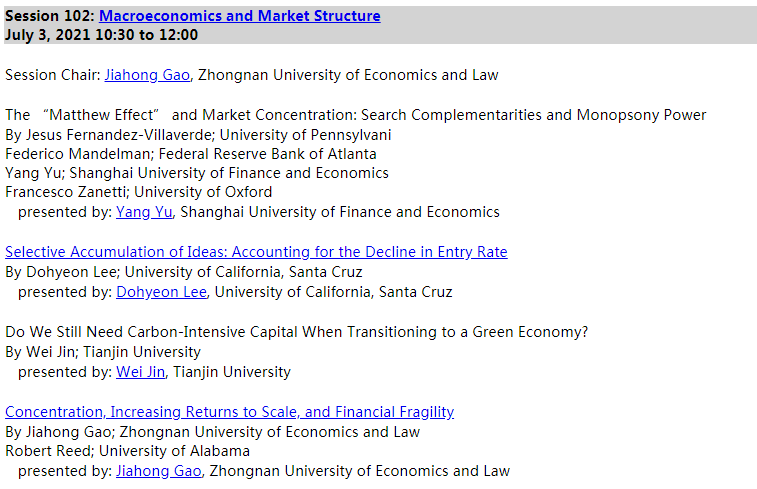The height and width of the screenshot is (489, 757).
Task: Click the "Session 102:" header label
Action: point(50,16)
